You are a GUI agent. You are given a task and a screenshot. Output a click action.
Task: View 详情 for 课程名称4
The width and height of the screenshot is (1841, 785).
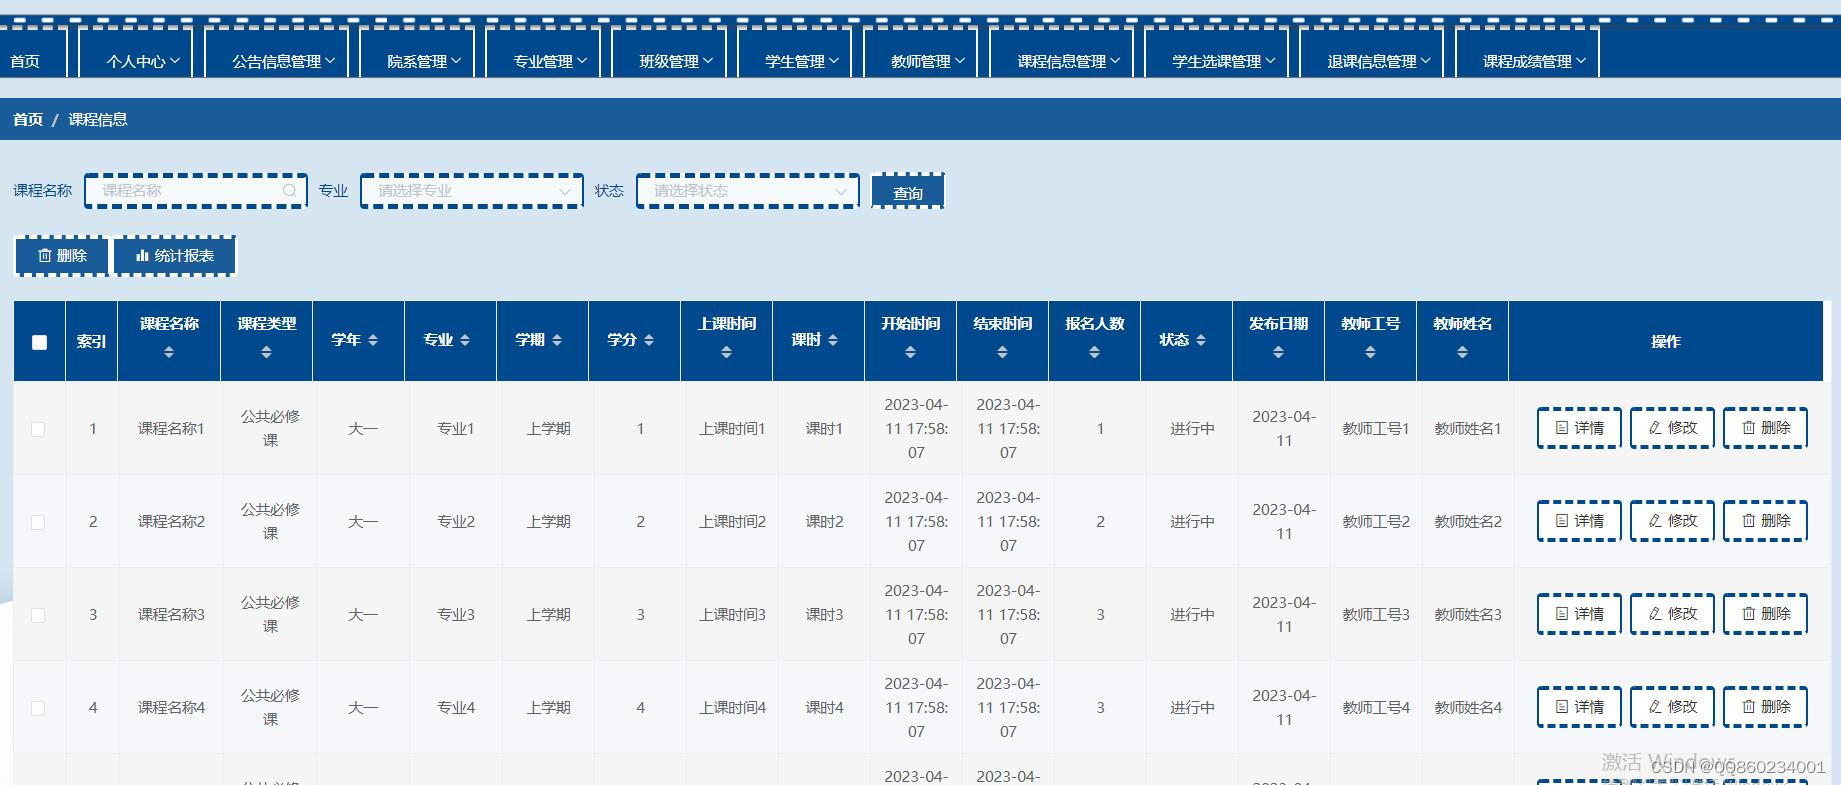[x=1579, y=707]
